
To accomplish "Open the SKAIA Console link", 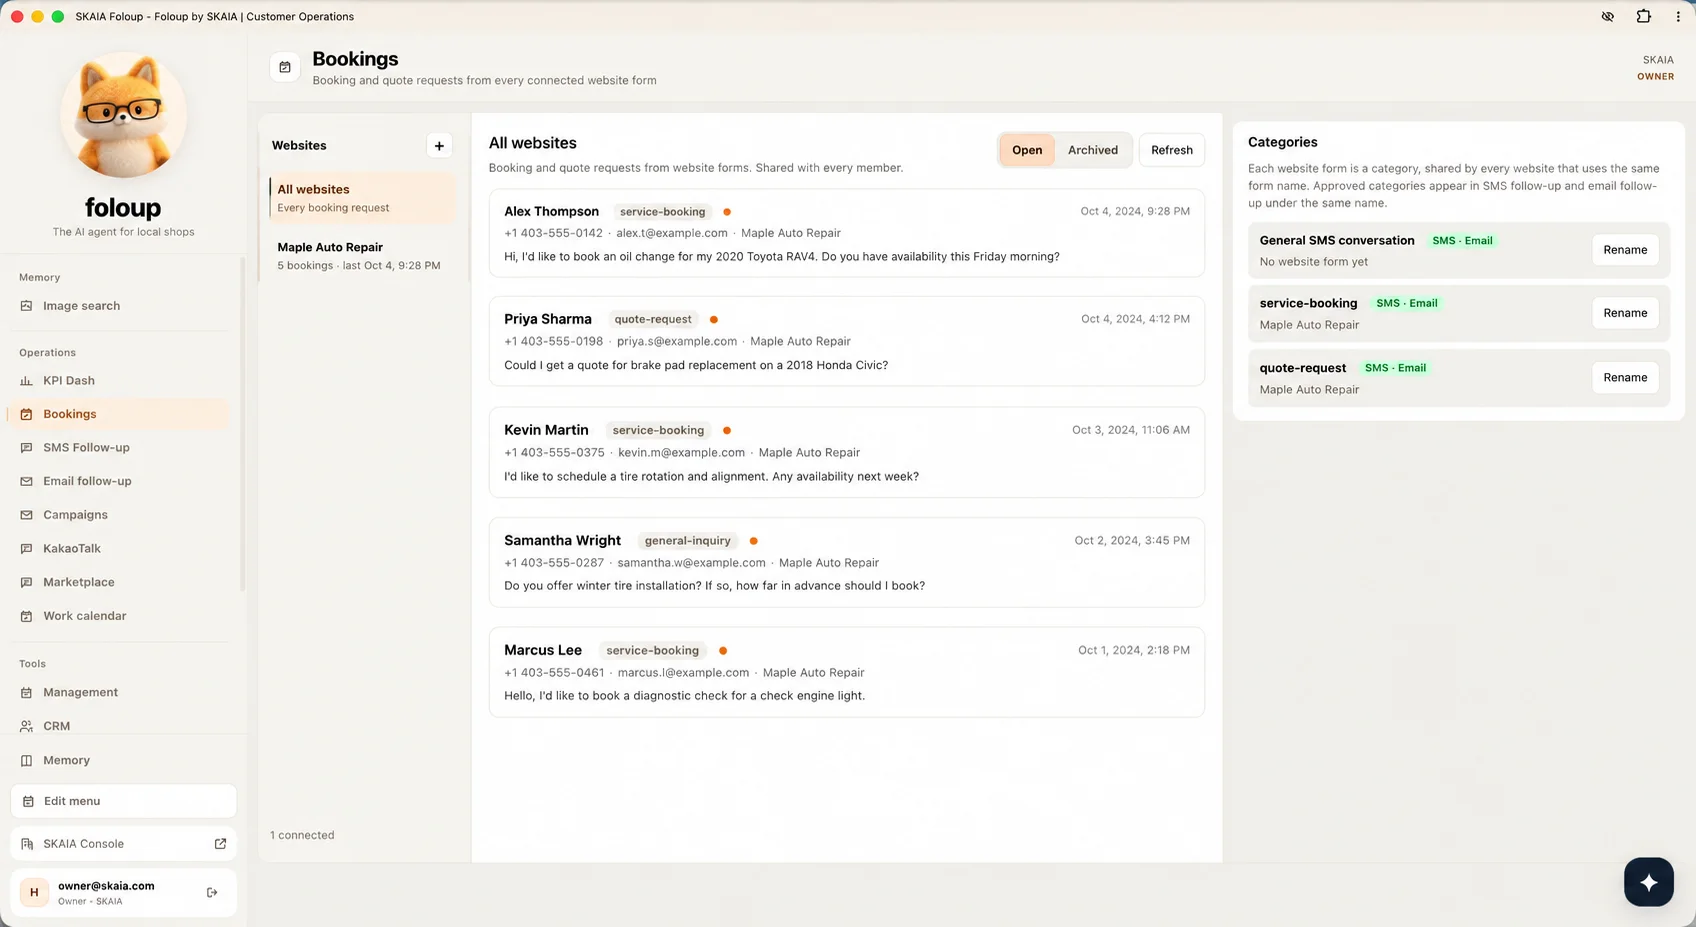I will pos(124,844).
